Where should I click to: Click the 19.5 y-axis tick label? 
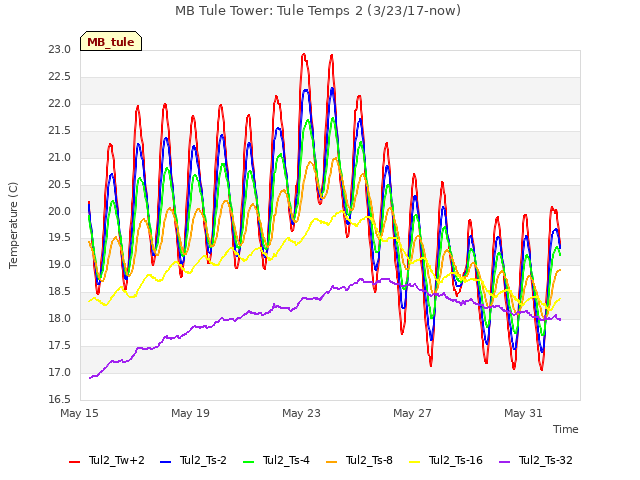[x=60, y=238]
